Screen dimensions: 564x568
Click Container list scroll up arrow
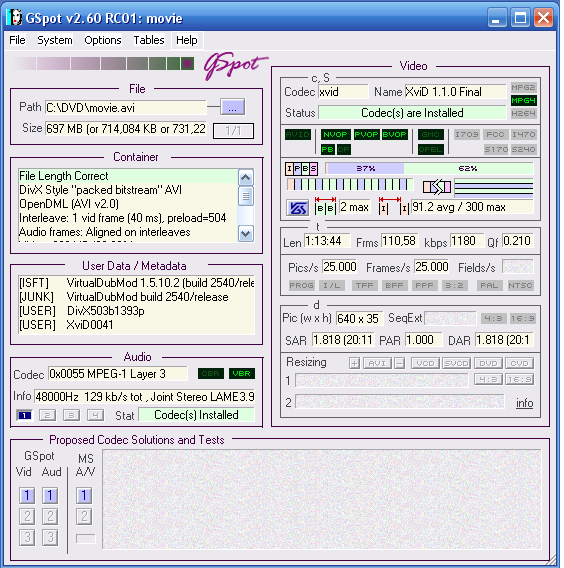tap(246, 178)
